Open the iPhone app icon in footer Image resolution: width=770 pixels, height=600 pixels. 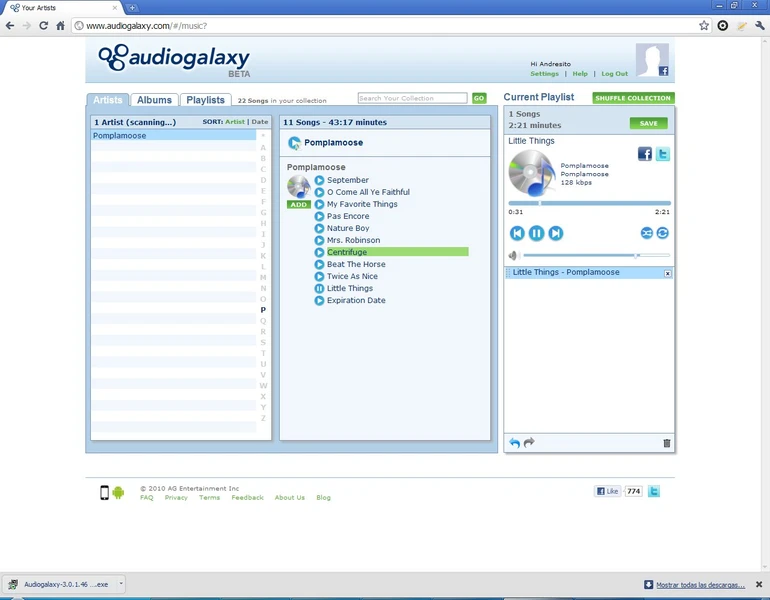pyautogui.click(x=104, y=492)
